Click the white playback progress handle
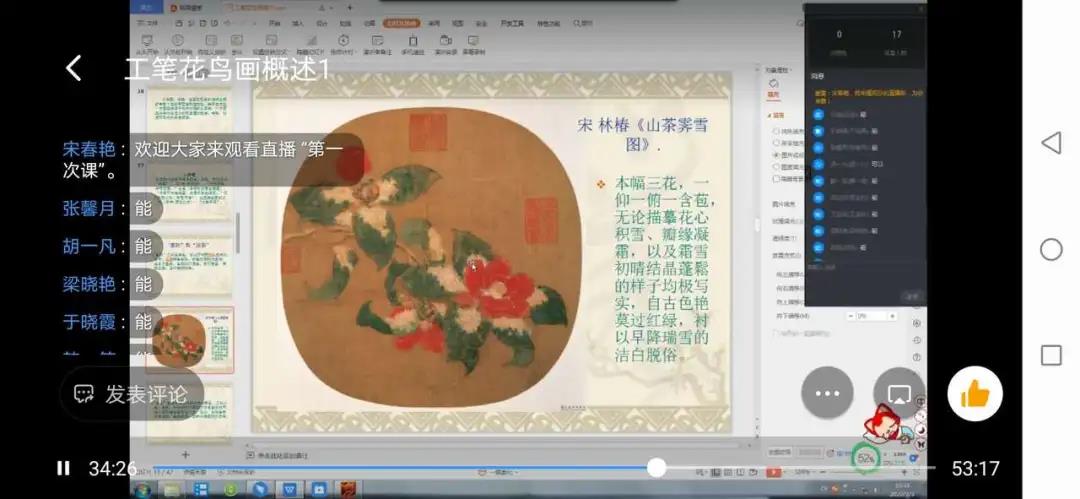The width and height of the screenshot is (1080, 499). (656, 468)
